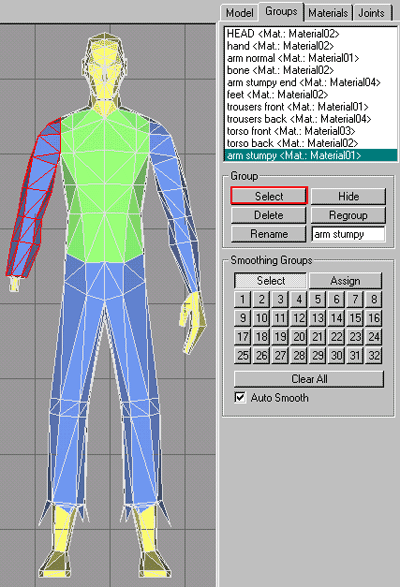
Task: Click the group name input field
Action: [348, 234]
